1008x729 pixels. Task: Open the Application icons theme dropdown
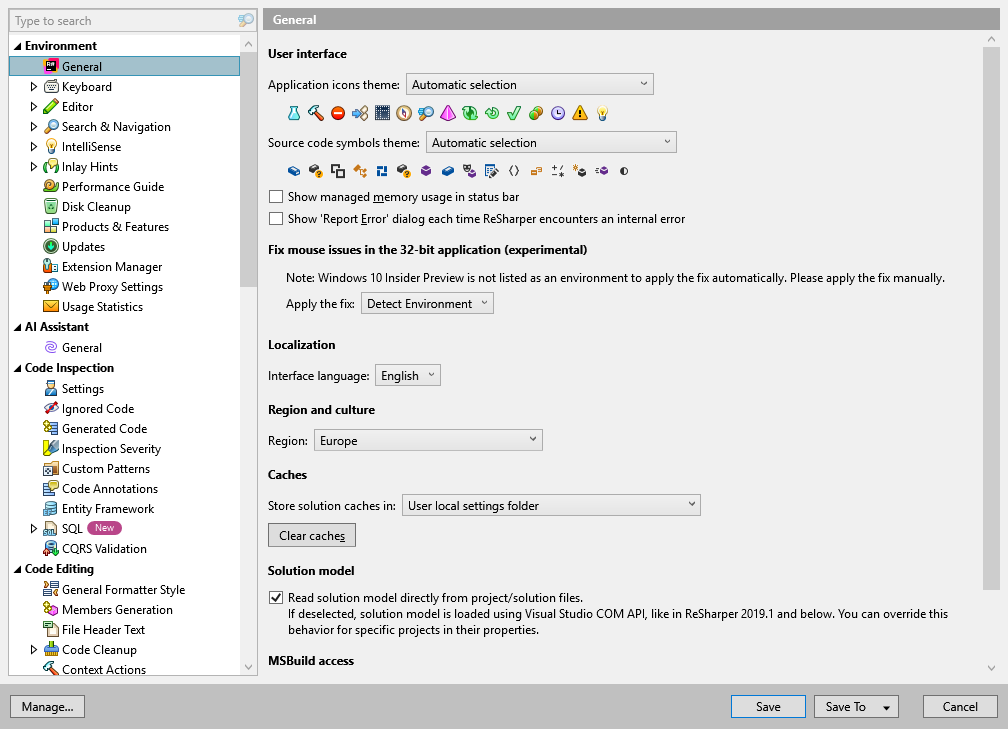tap(529, 84)
